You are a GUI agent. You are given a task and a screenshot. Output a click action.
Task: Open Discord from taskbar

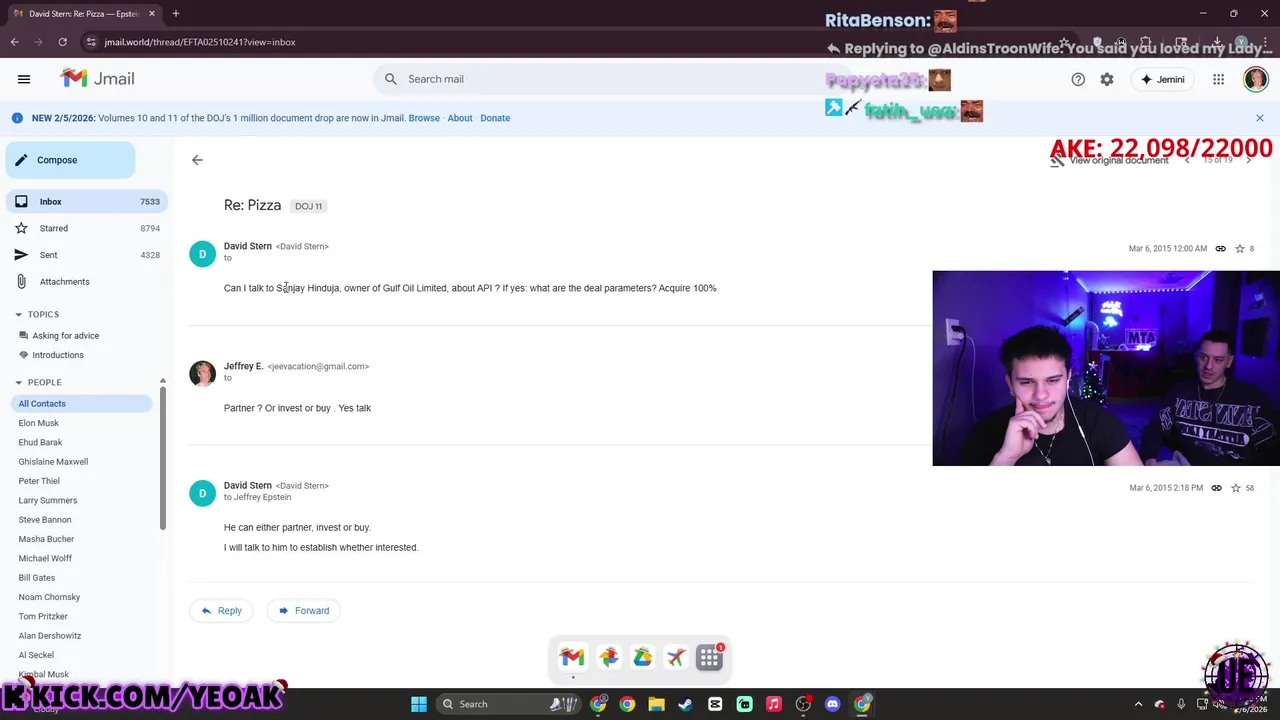(832, 704)
